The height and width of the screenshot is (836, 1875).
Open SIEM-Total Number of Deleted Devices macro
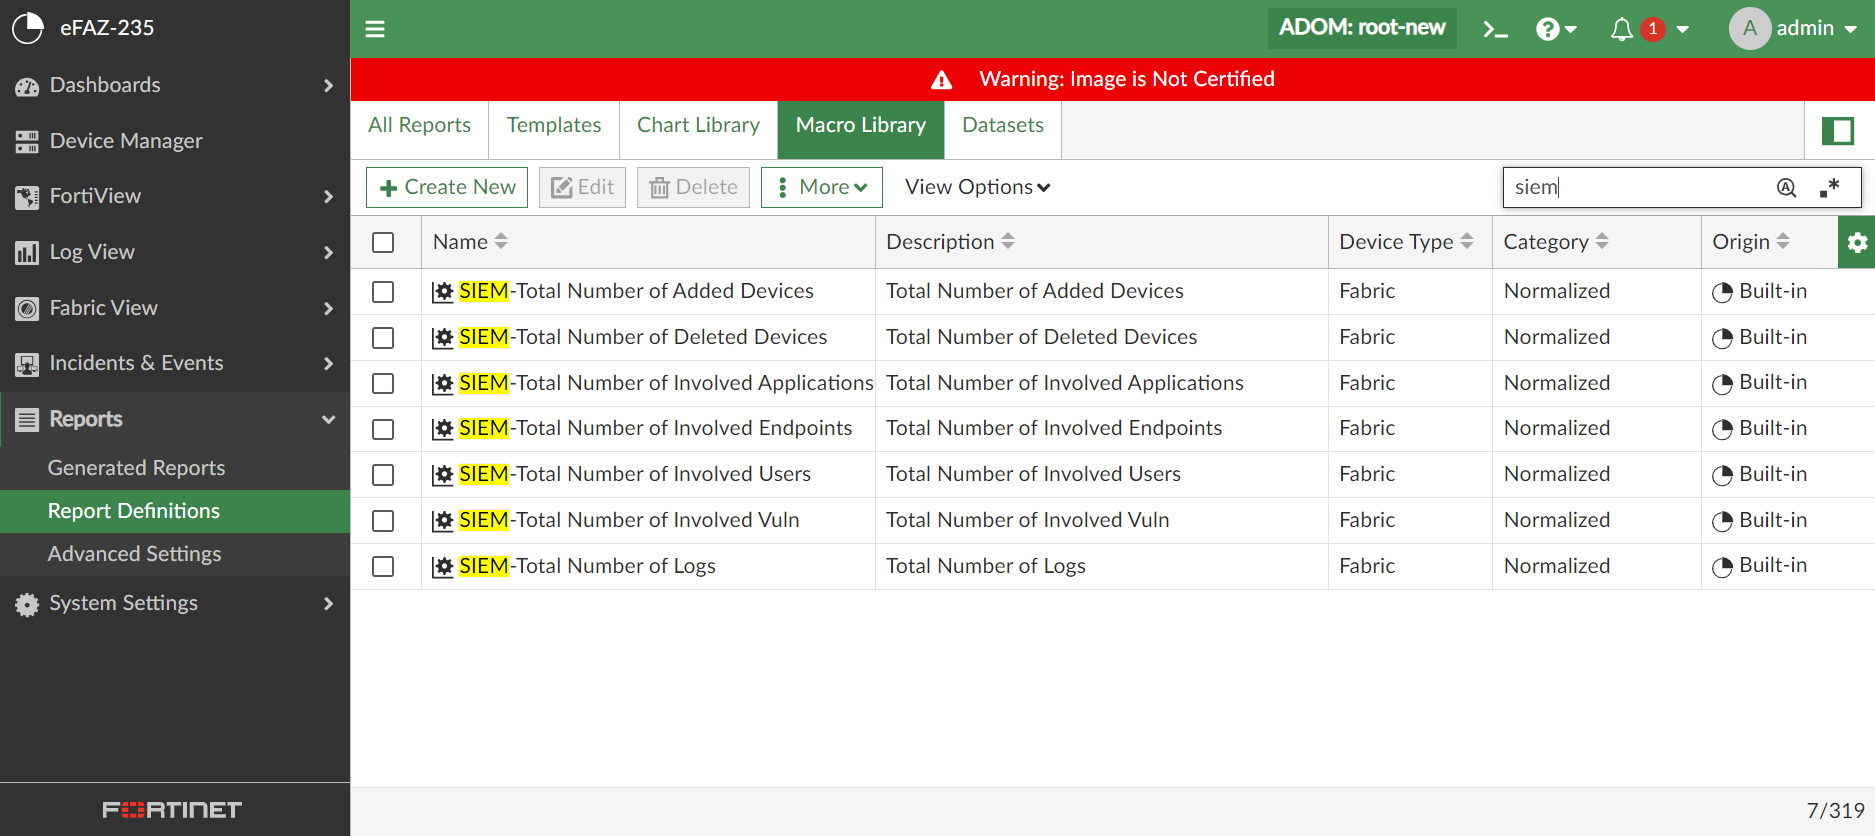click(x=643, y=337)
